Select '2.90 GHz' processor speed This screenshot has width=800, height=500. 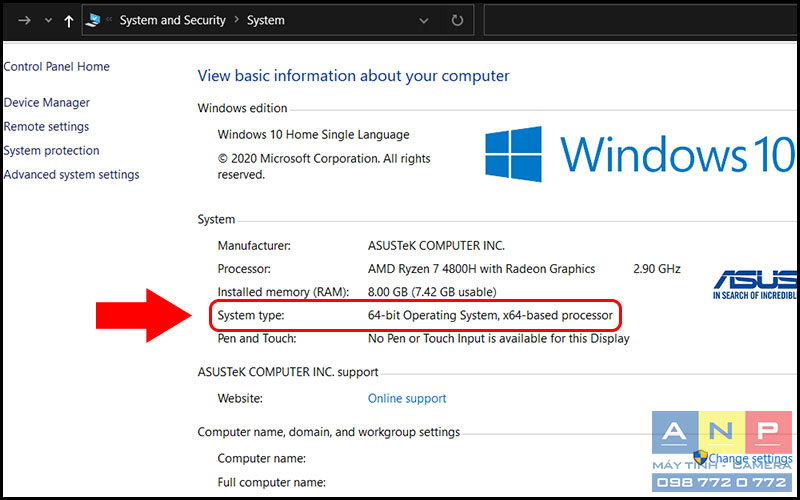pyautogui.click(x=657, y=269)
